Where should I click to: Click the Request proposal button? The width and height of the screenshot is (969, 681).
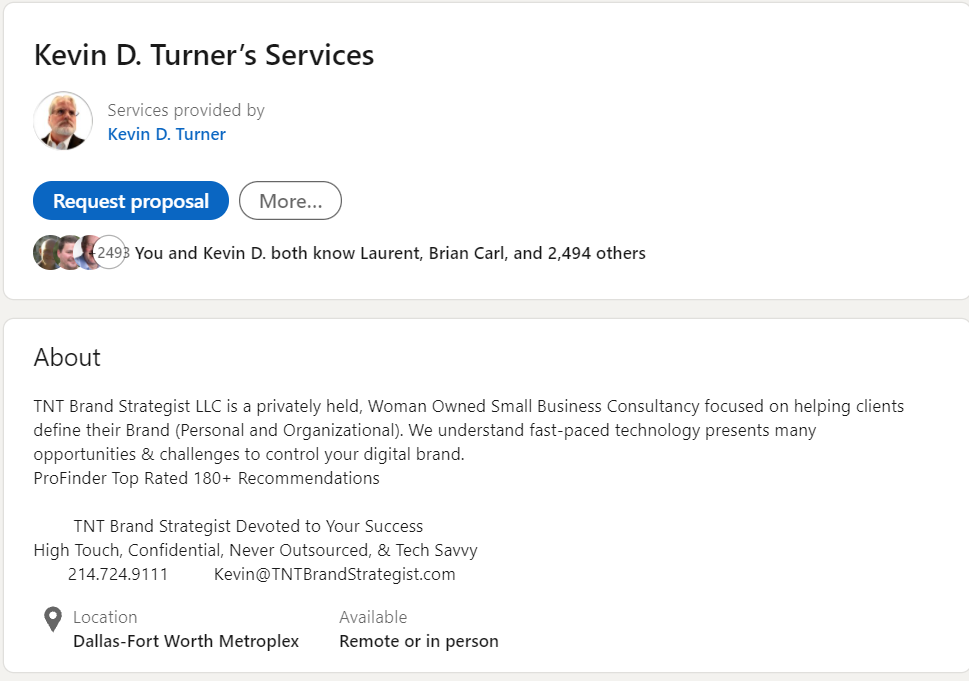[131, 201]
